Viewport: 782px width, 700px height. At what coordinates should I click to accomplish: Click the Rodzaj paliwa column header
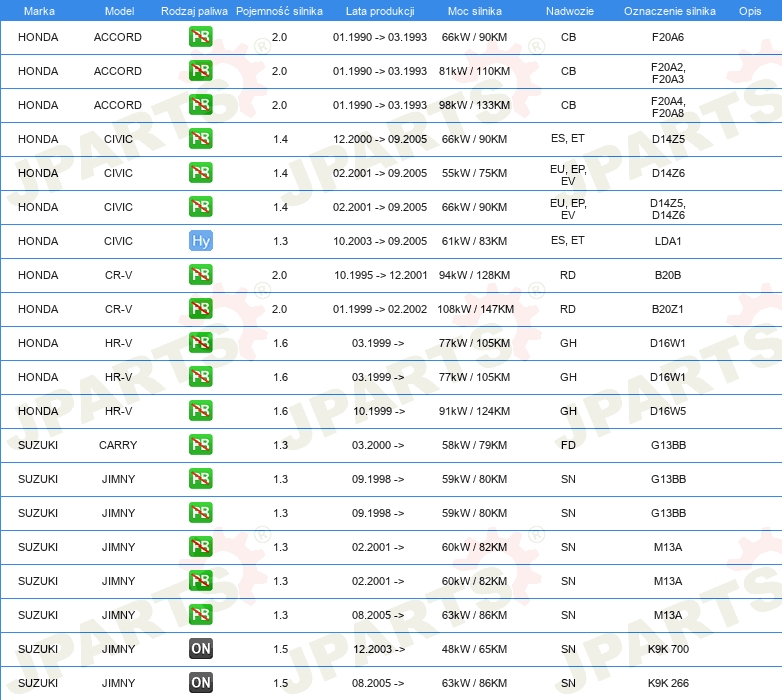[x=194, y=11]
